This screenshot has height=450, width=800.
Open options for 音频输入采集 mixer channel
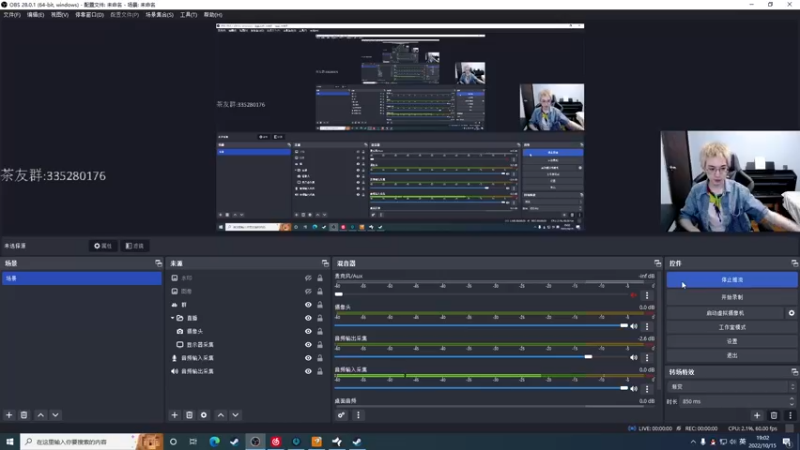(647, 389)
